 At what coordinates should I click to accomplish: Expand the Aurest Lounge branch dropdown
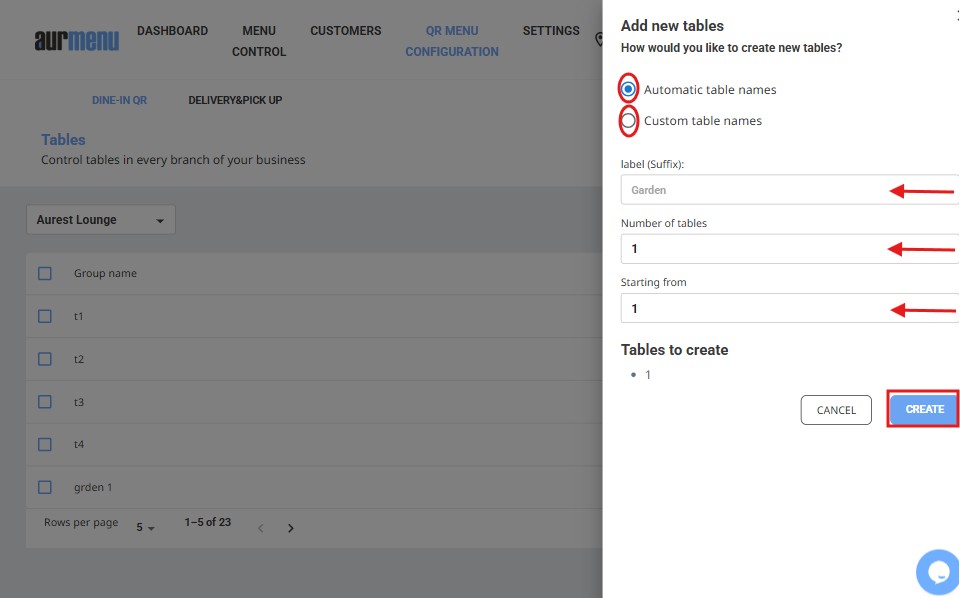[100, 220]
